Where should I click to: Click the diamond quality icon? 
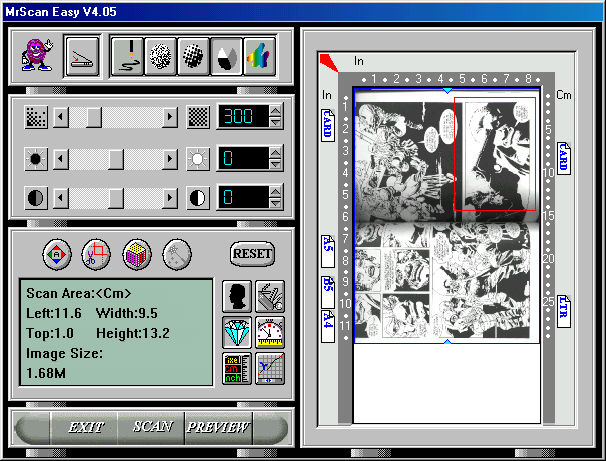(x=237, y=332)
